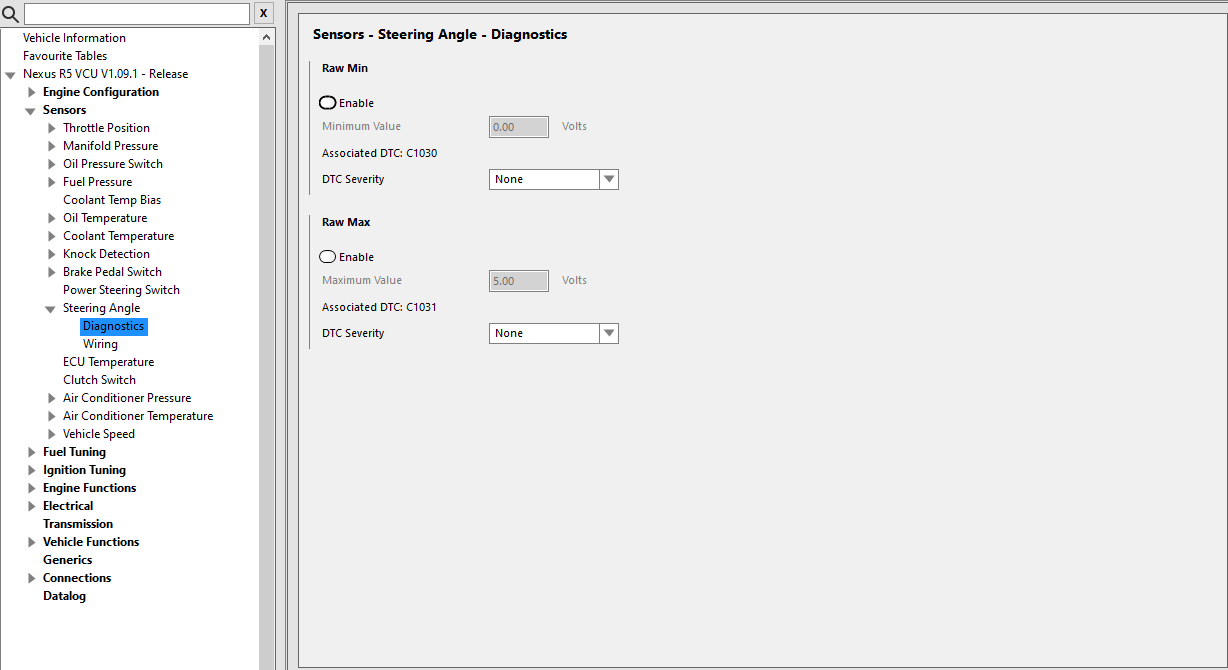
Task: Expand Oil Temperature arrow
Action: [52, 218]
